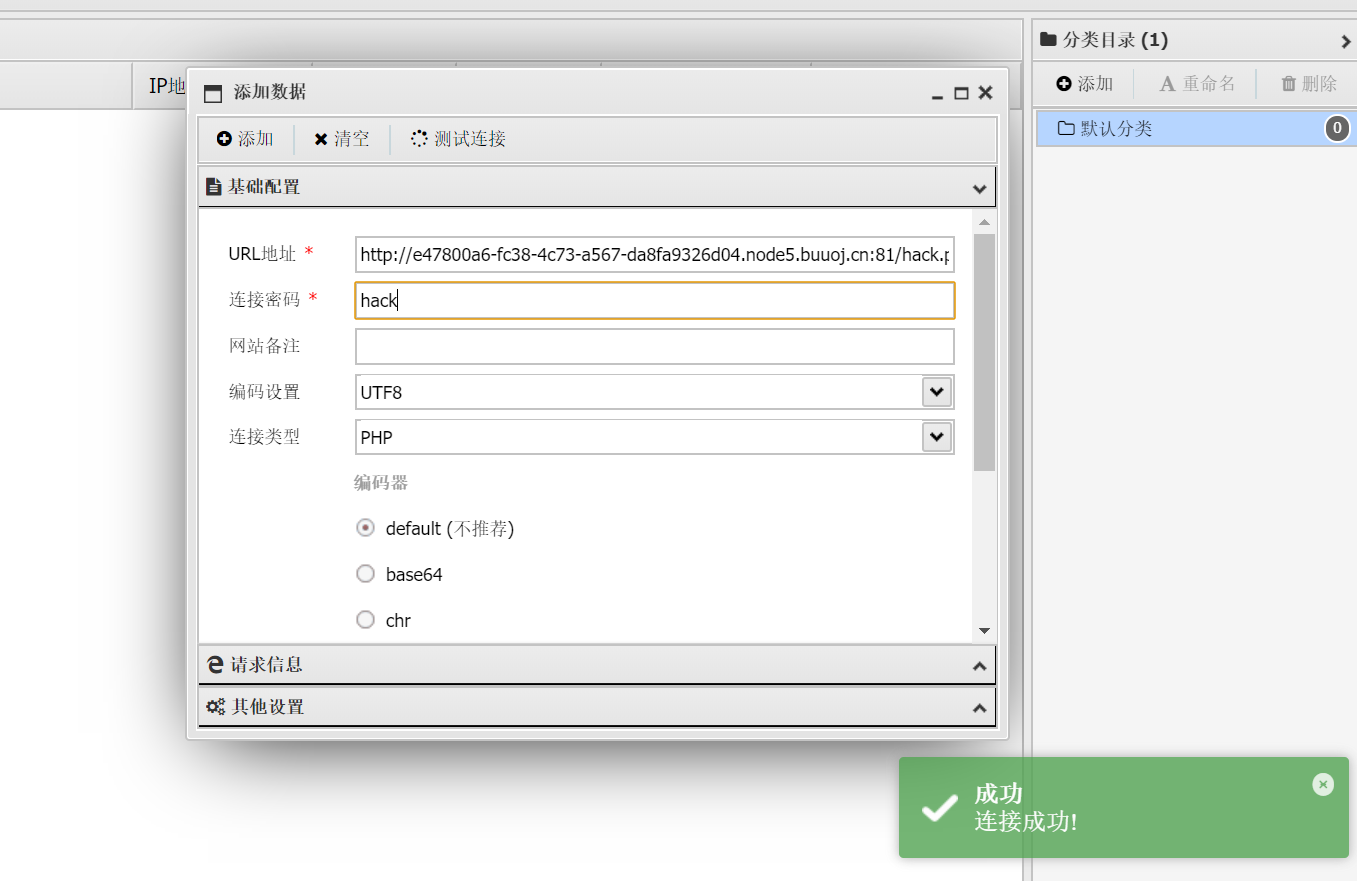This screenshot has width=1357, height=881.
Task: Click the 连接密码 field containing hack
Action: coord(655,300)
